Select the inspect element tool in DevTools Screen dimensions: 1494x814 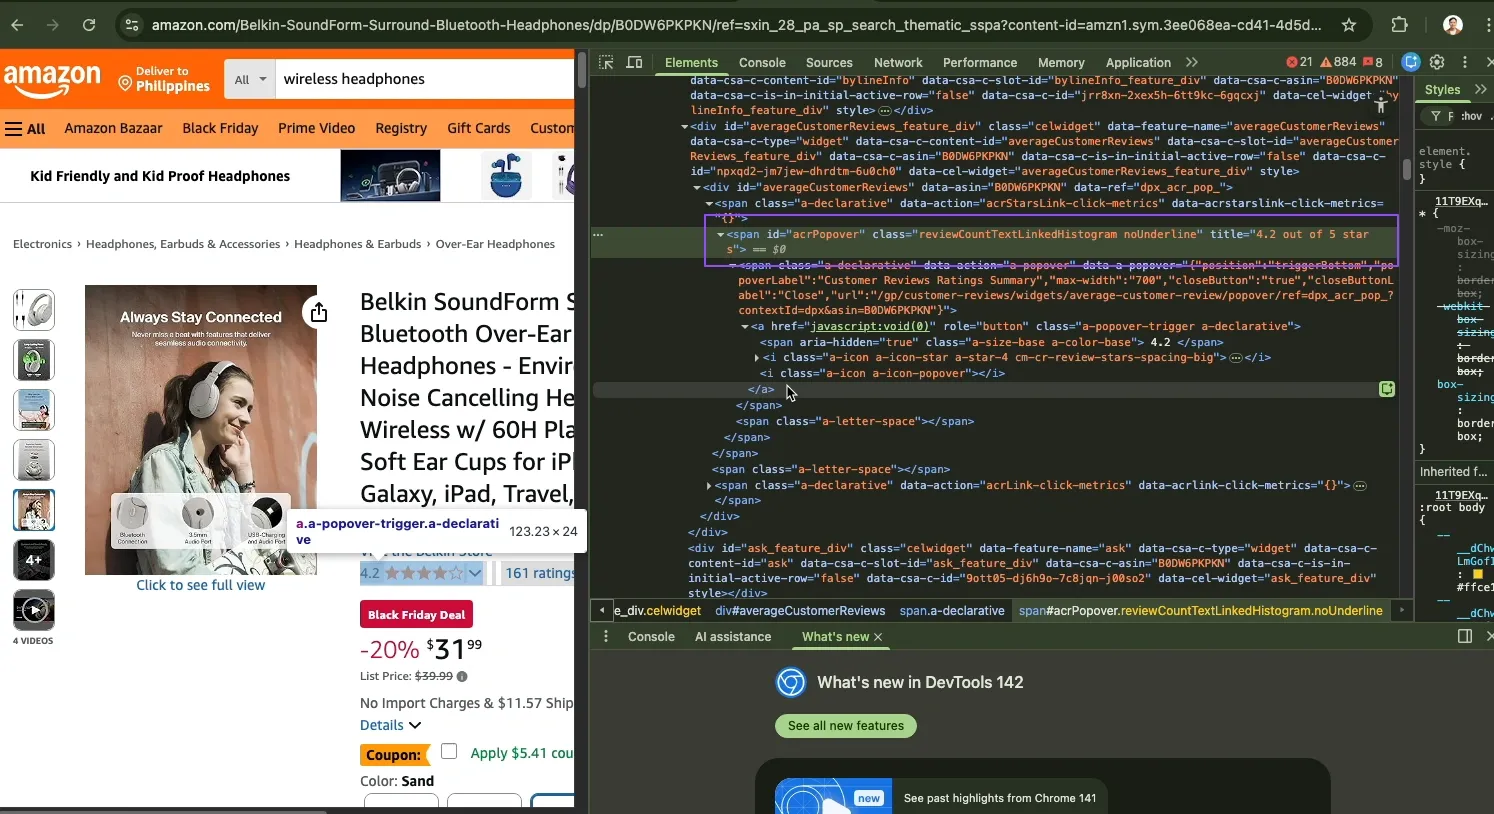606,63
